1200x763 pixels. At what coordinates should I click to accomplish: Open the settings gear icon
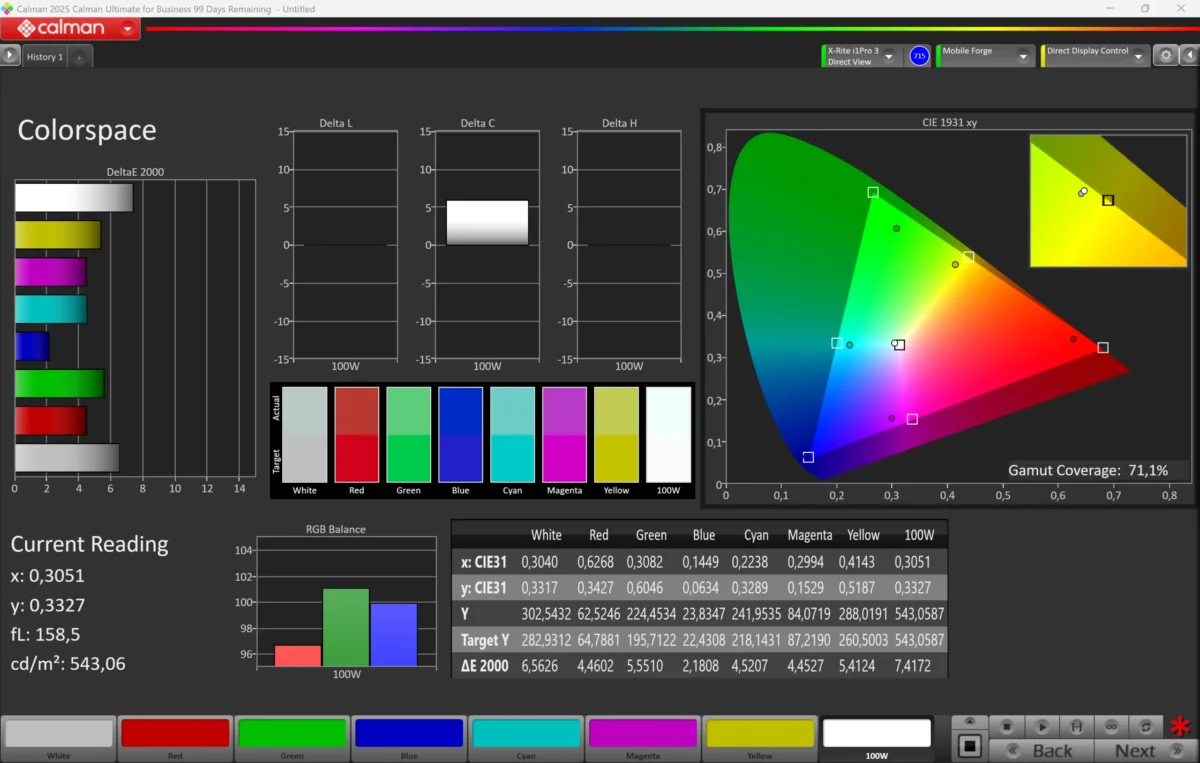(x=1166, y=56)
